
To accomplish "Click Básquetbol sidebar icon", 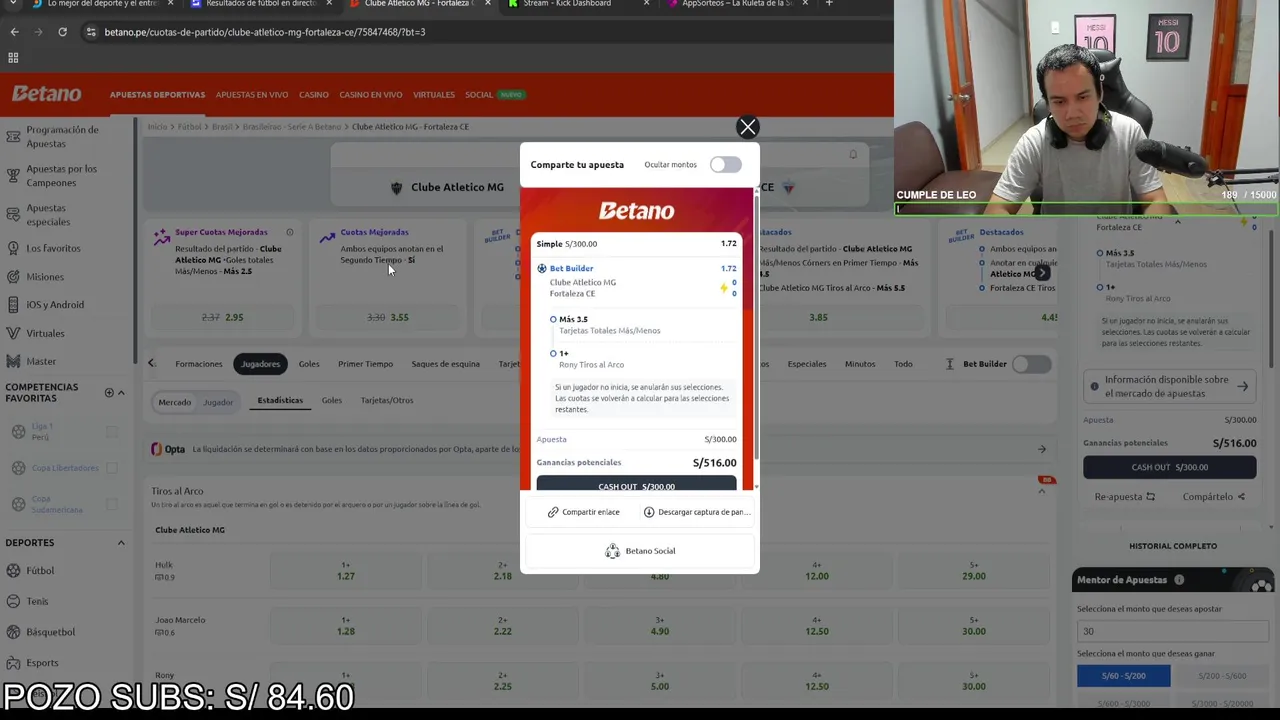I will coord(13,632).
